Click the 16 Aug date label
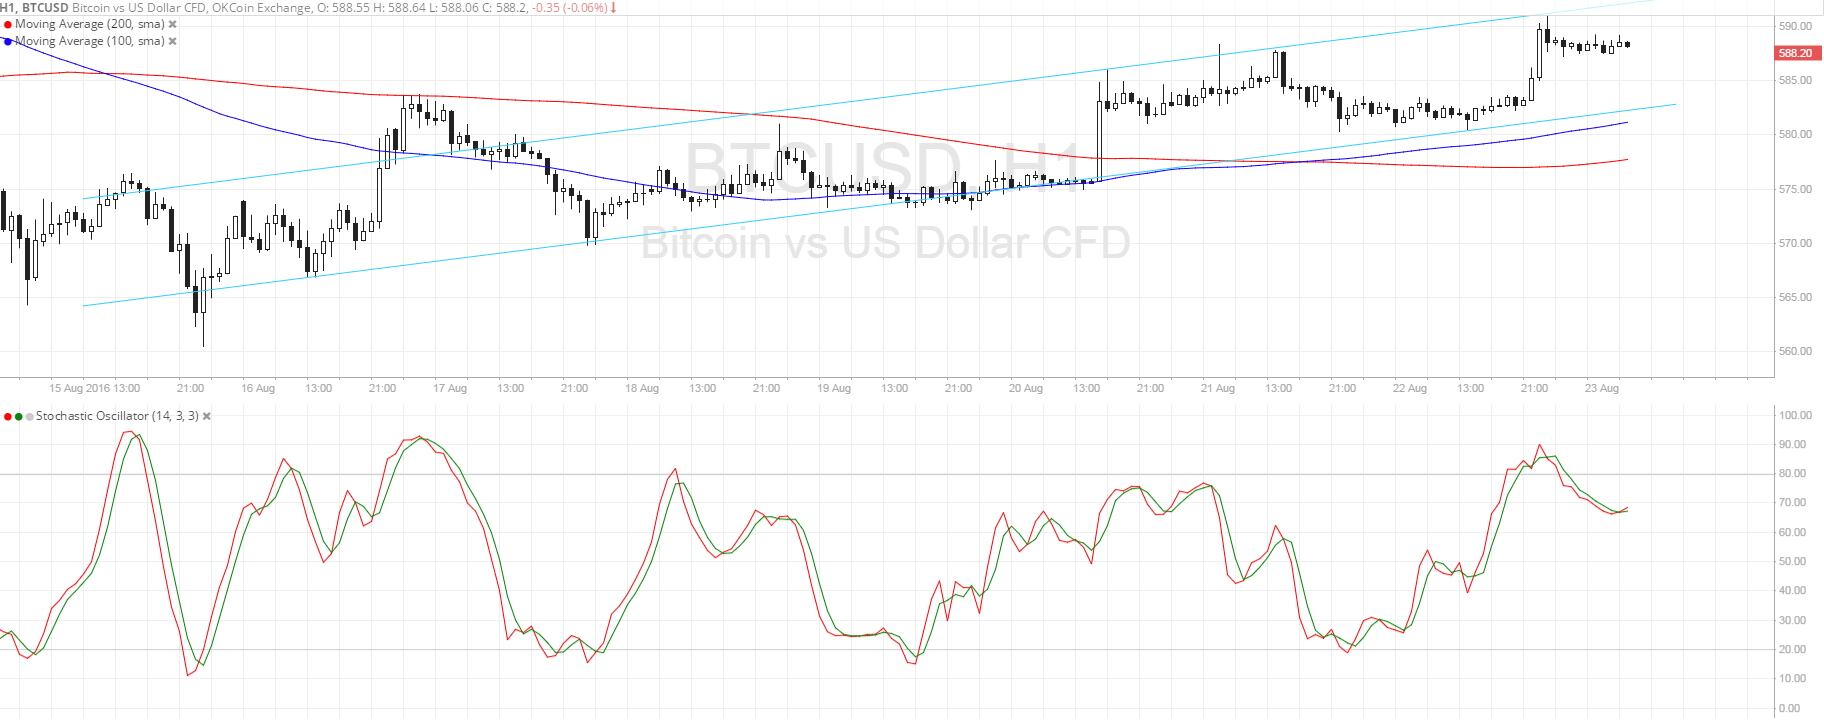1824x720 pixels. click(258, 388)
